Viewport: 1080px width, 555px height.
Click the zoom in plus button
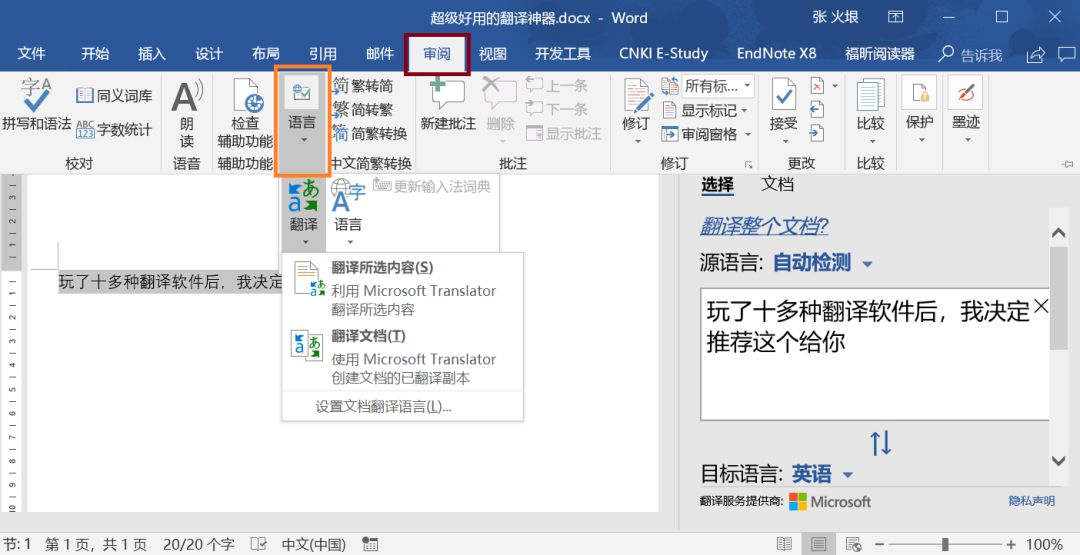[x=1010, y=544]
